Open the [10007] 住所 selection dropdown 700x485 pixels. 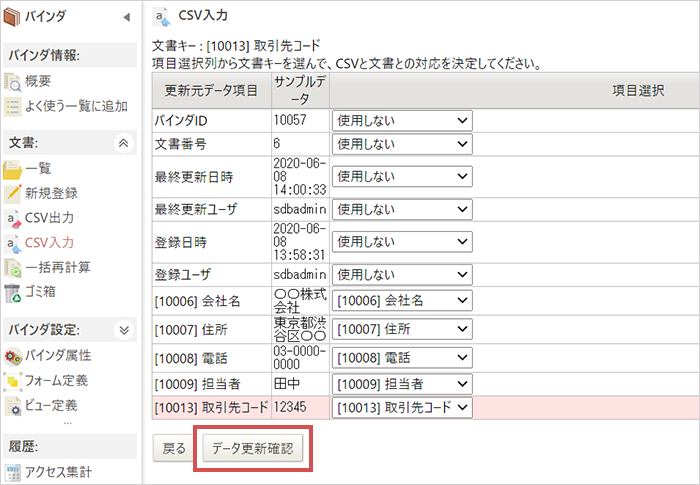402,330
